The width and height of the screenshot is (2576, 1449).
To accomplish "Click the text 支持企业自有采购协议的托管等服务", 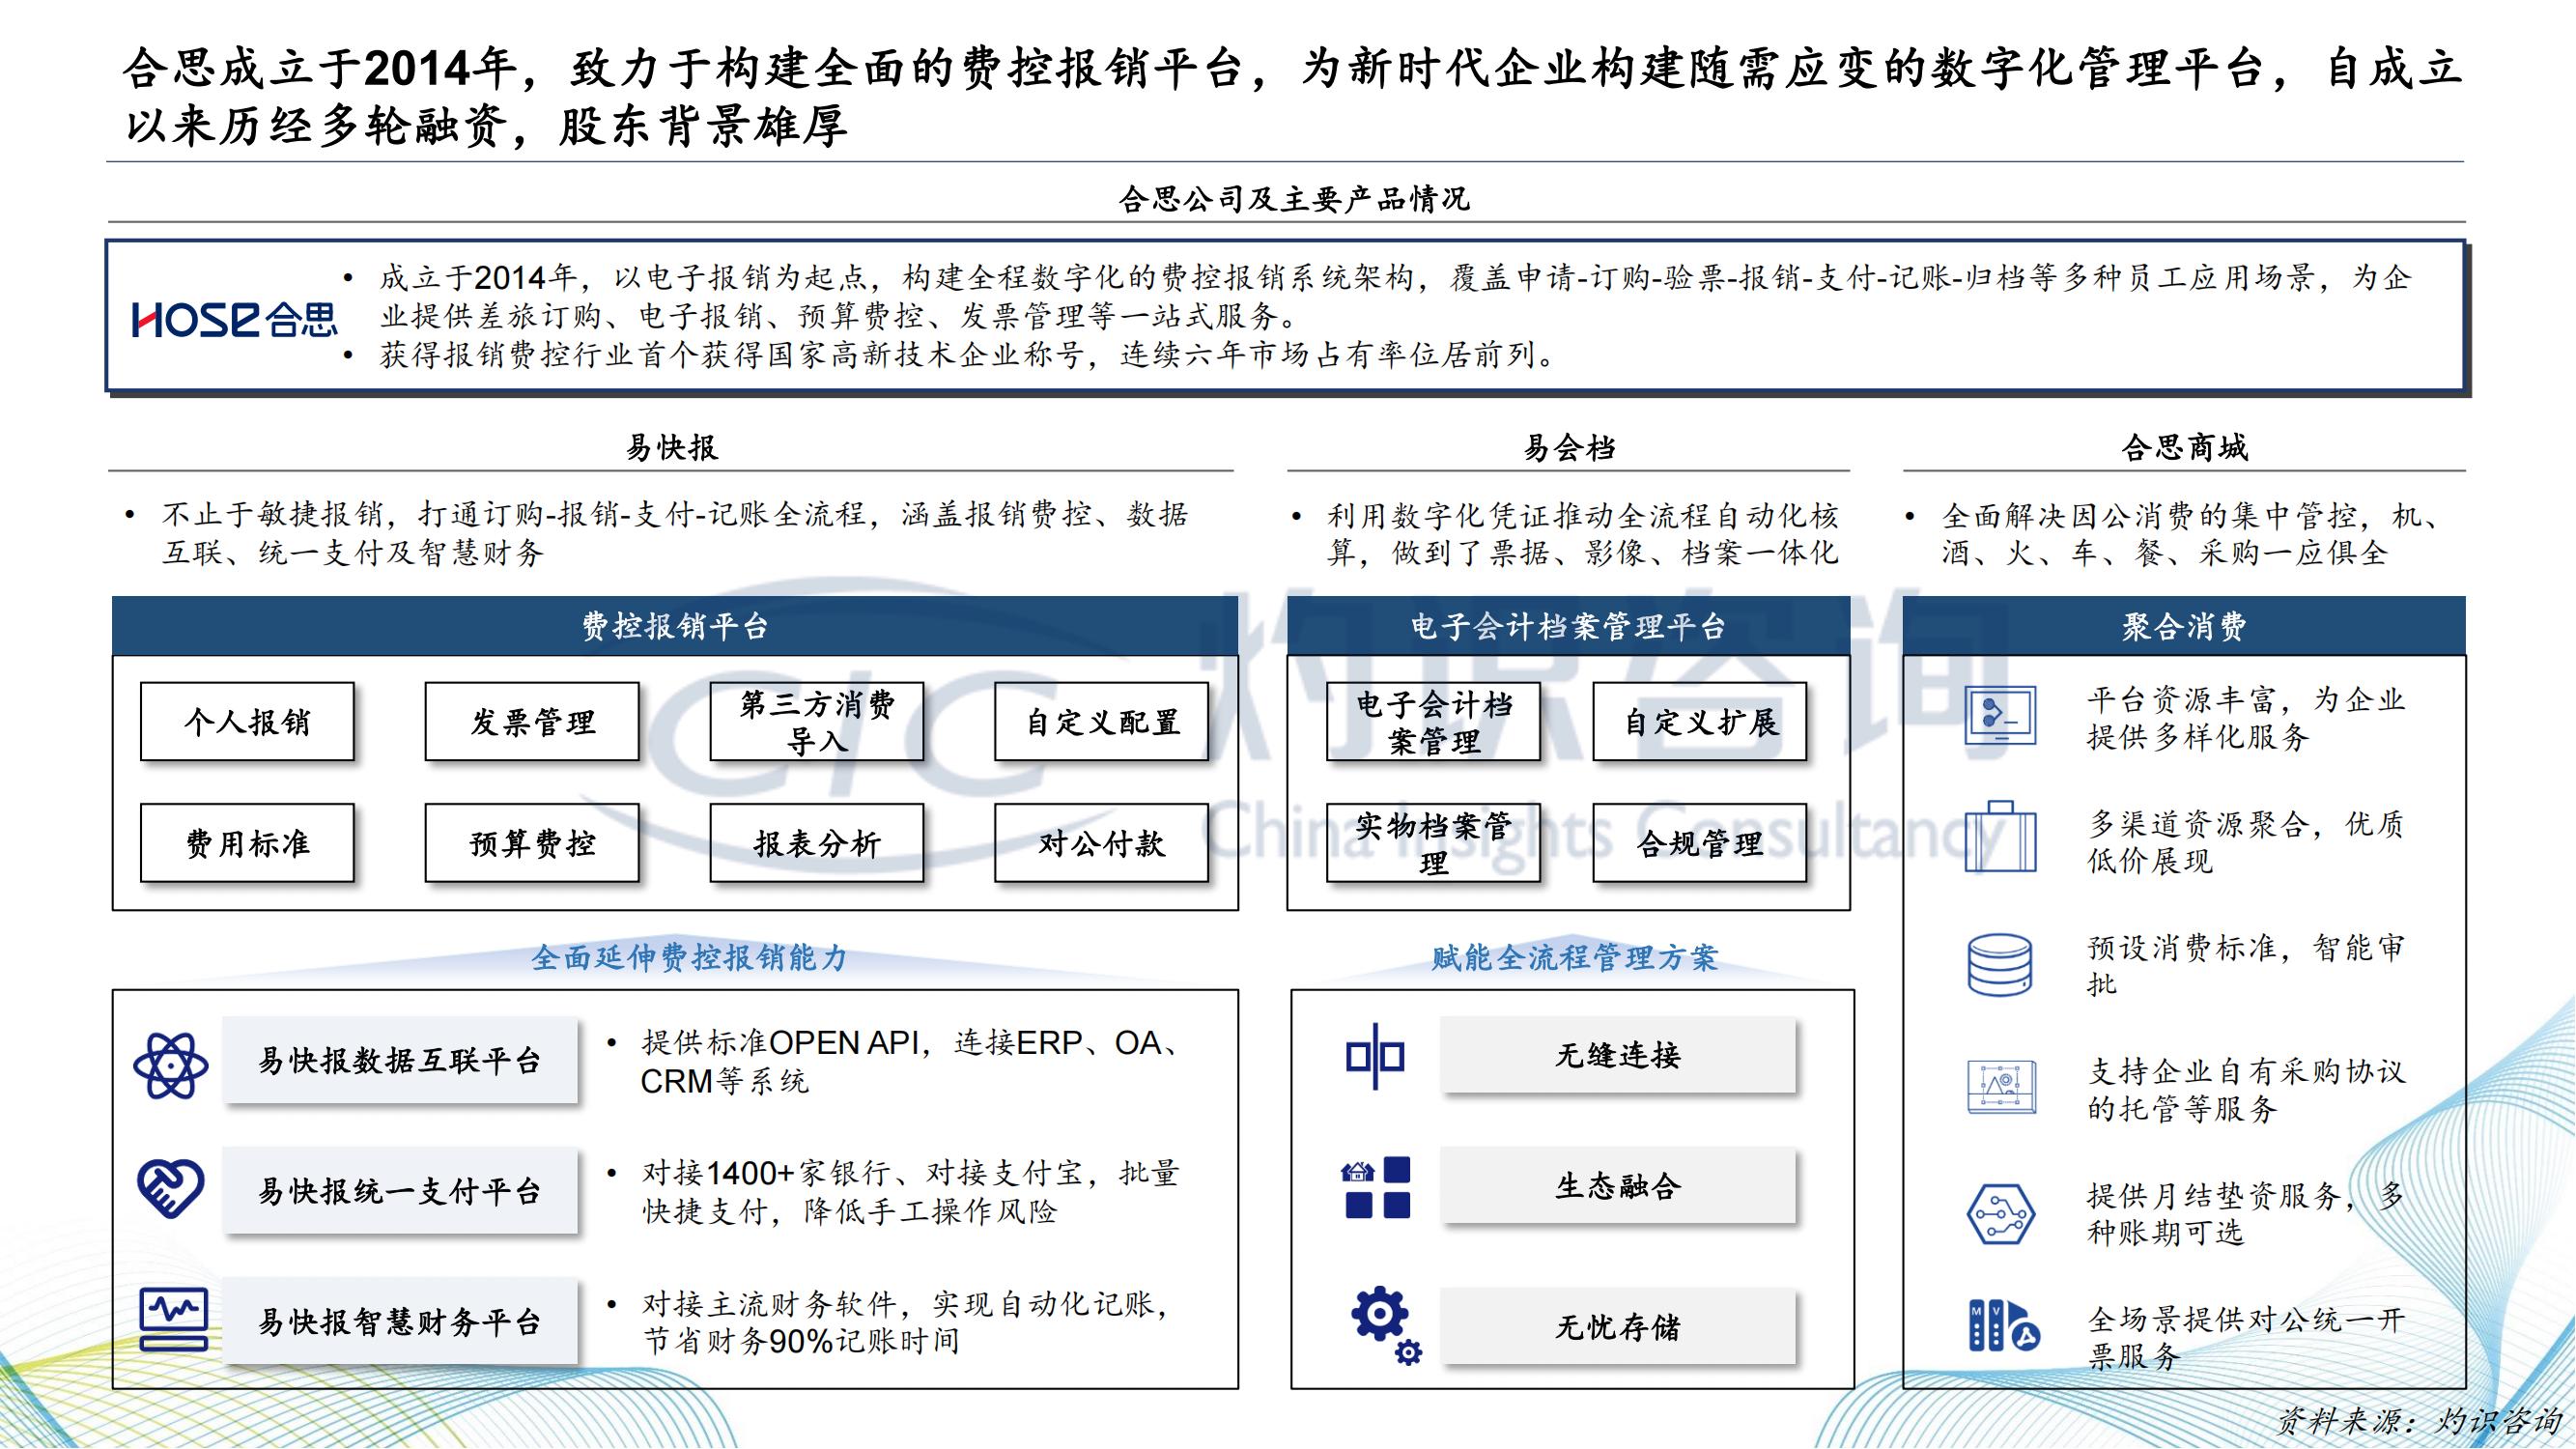I will point(2246,1089).
